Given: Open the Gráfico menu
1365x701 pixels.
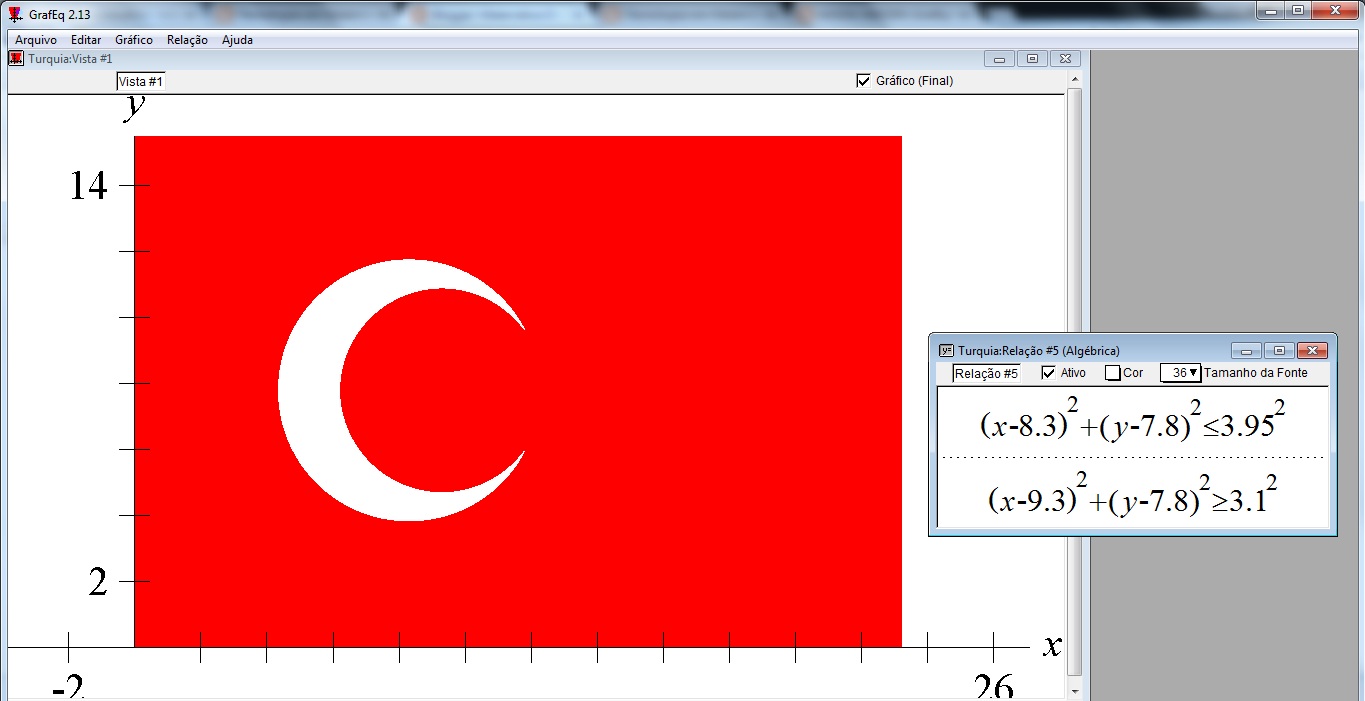Looking at the screenshot, I should [x=134, y=40].
